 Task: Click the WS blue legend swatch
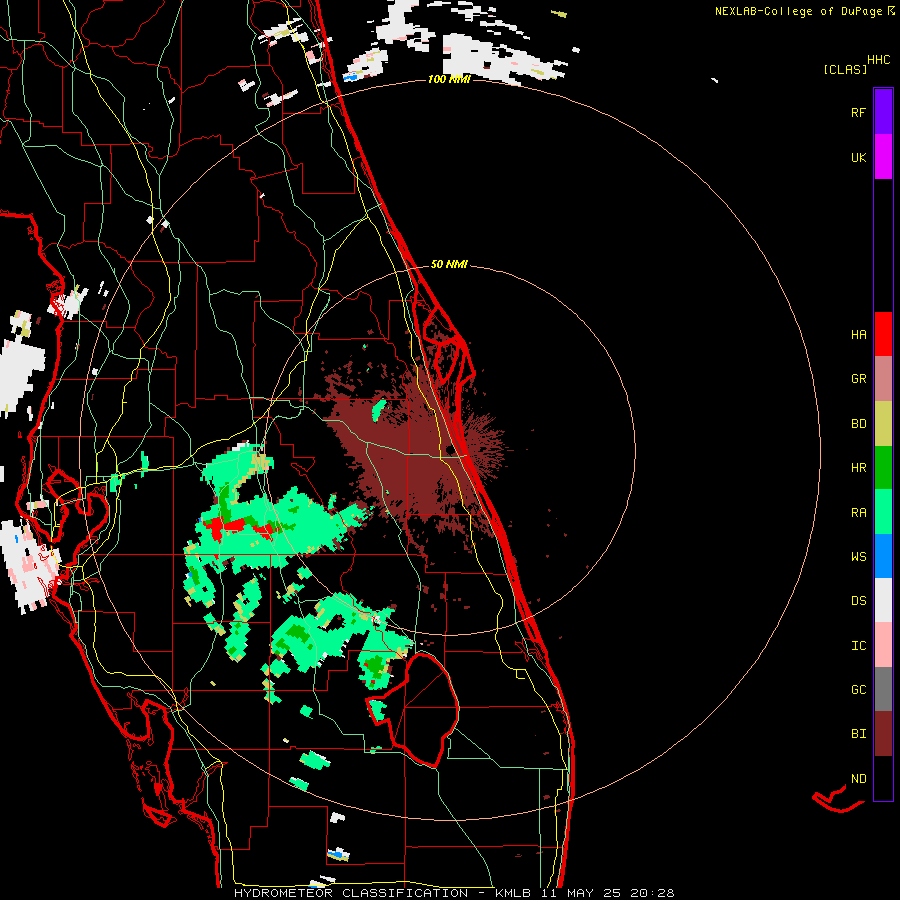pyautogui.click(x=883, y=556)
